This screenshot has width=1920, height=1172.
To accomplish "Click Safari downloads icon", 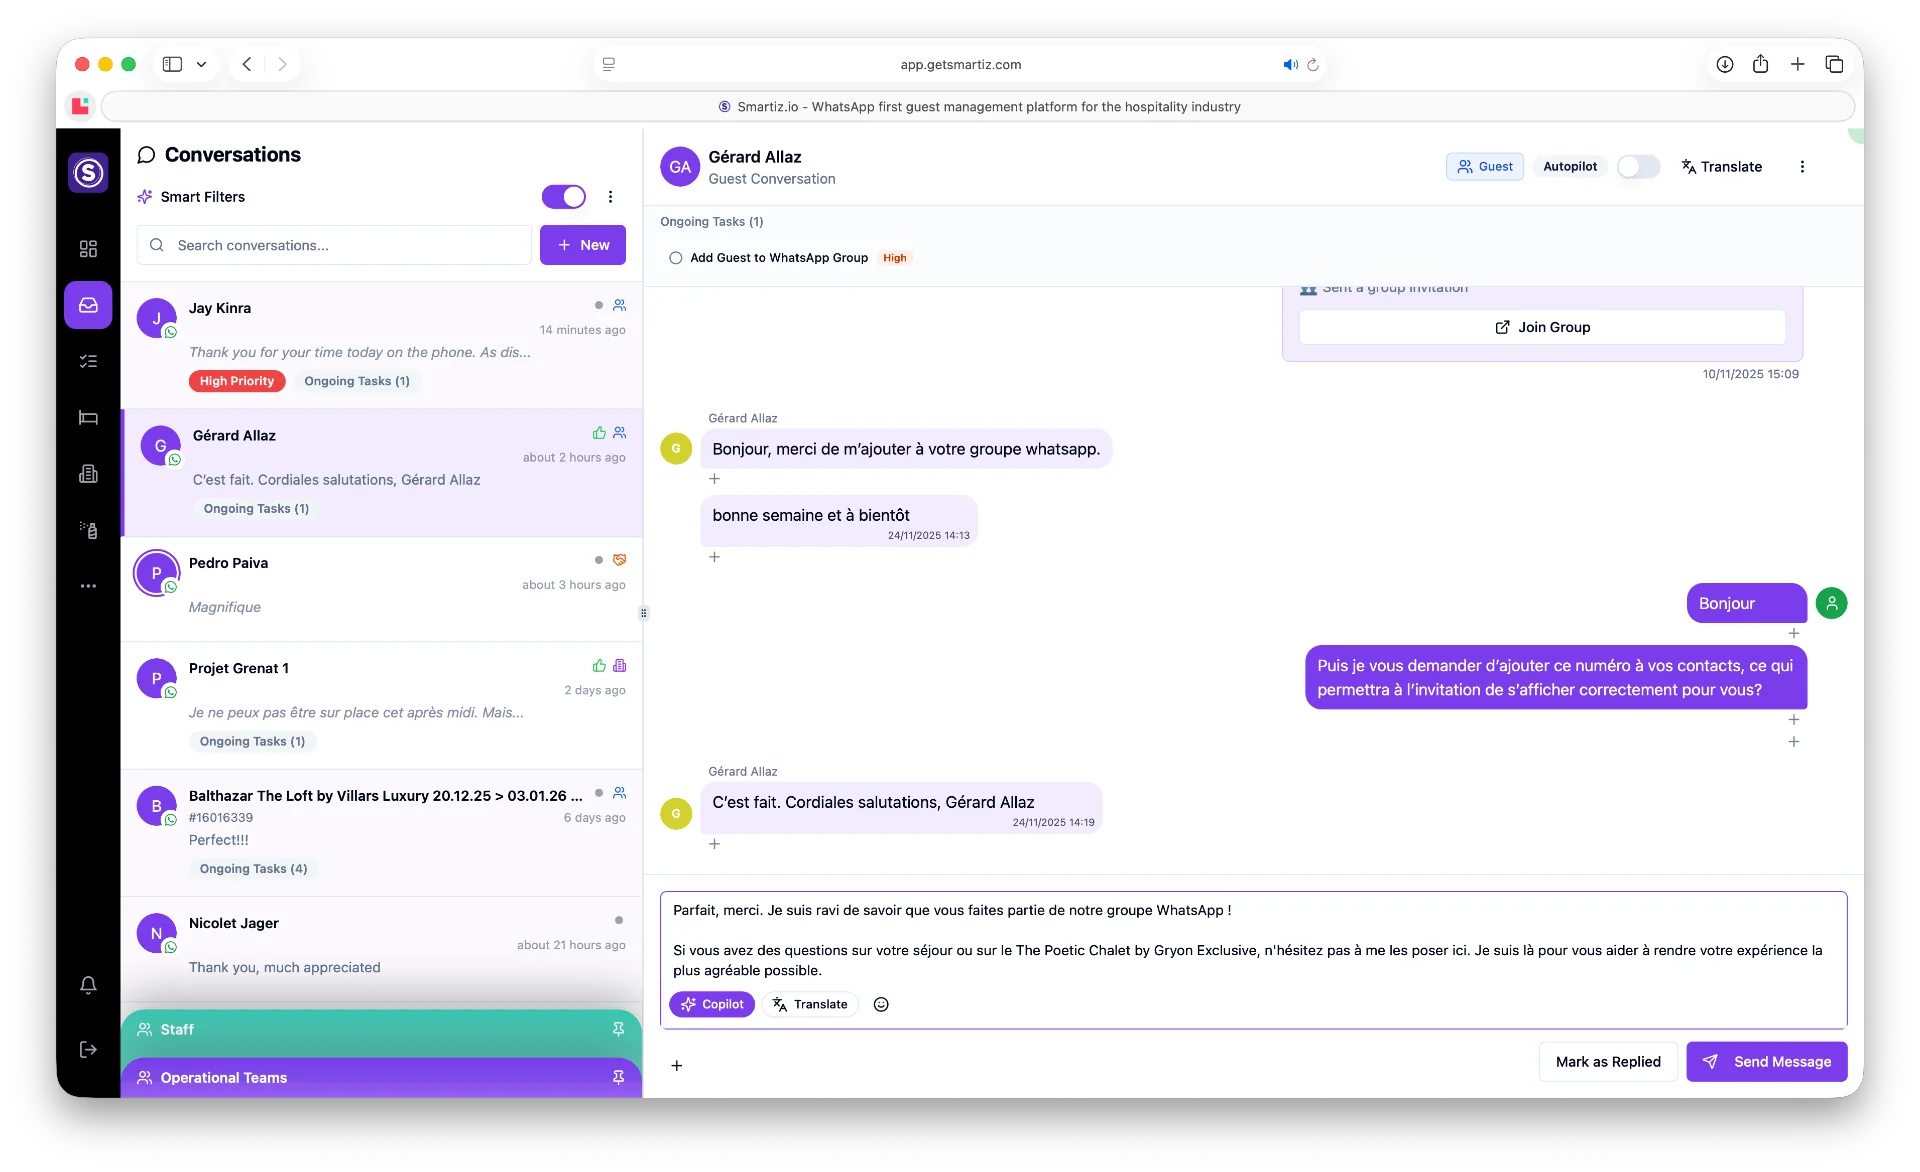I will (1724, 64).
